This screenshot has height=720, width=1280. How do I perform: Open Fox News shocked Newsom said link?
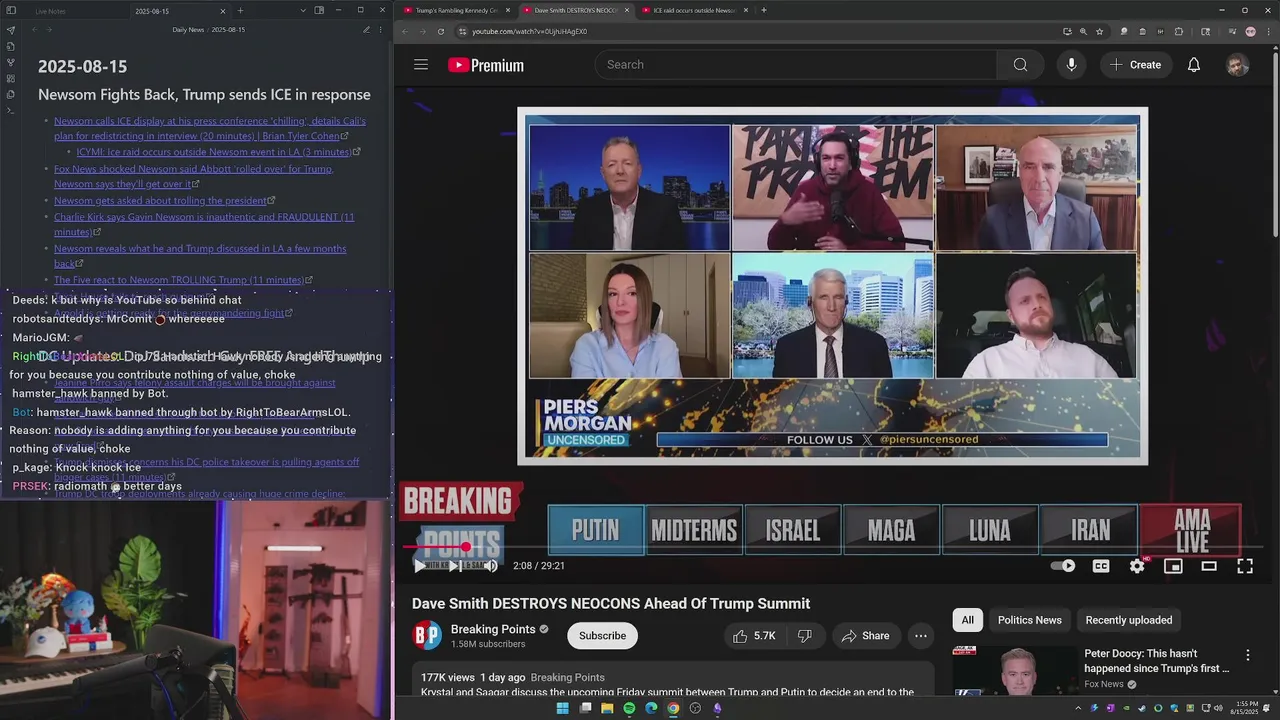(x=193, y=176)
